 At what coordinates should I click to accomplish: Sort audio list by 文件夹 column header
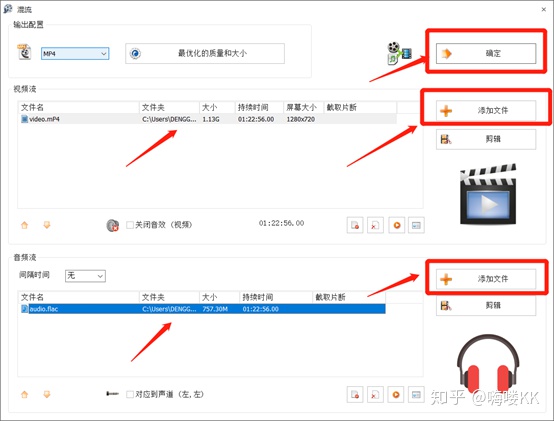(x=169, y=297)
